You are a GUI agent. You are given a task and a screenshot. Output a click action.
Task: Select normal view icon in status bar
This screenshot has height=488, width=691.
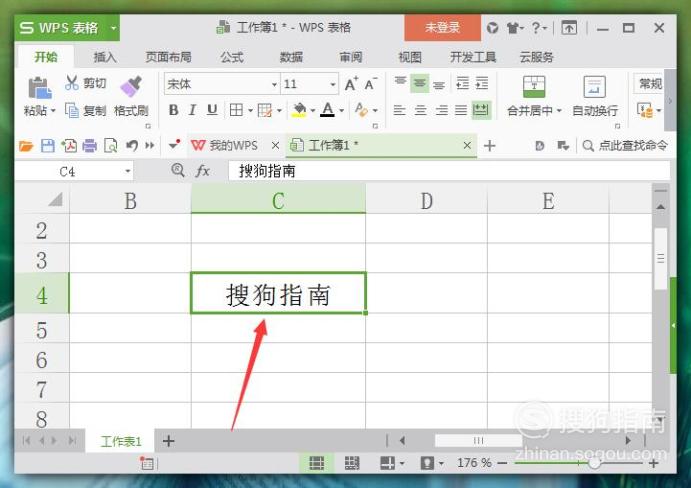click(317, 463)
